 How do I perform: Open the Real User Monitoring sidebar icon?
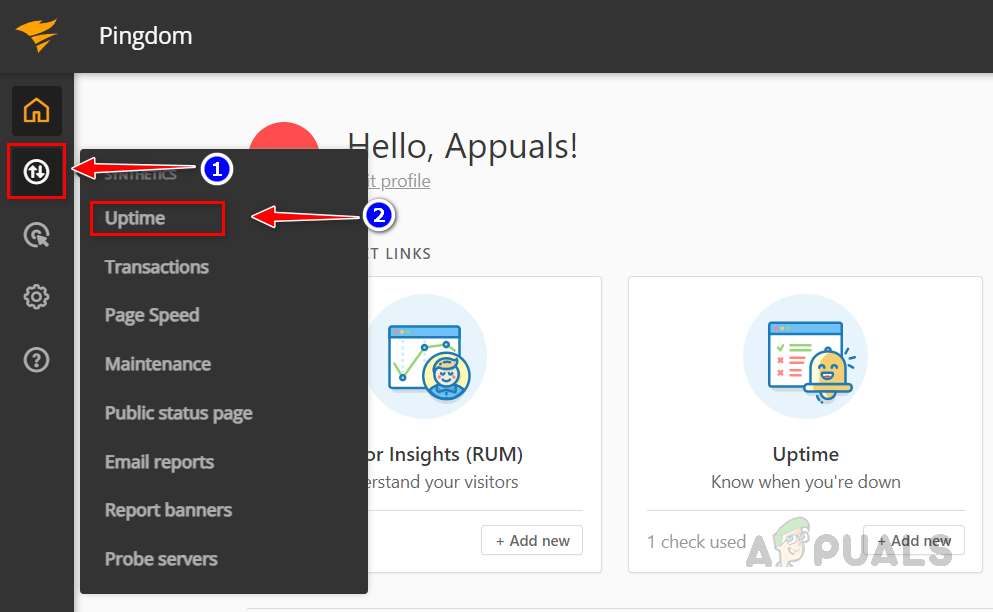[37, 235]
